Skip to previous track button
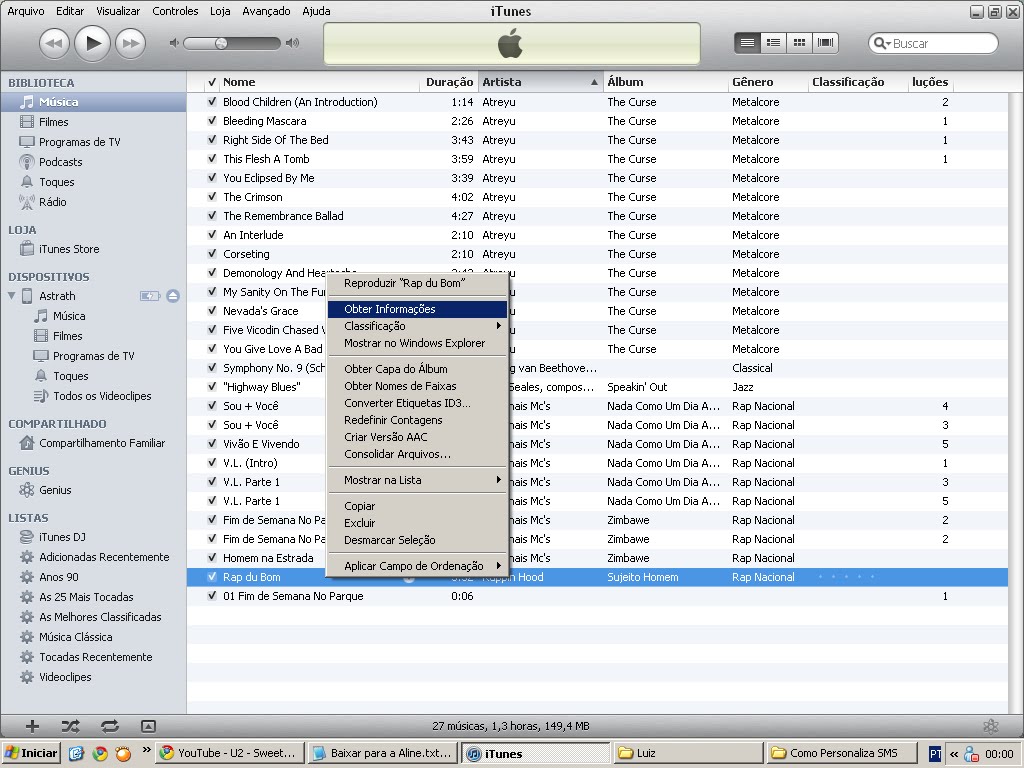The height and width of the screenshot is (768, 1024). pyautogui.click(x=54, y=44)
